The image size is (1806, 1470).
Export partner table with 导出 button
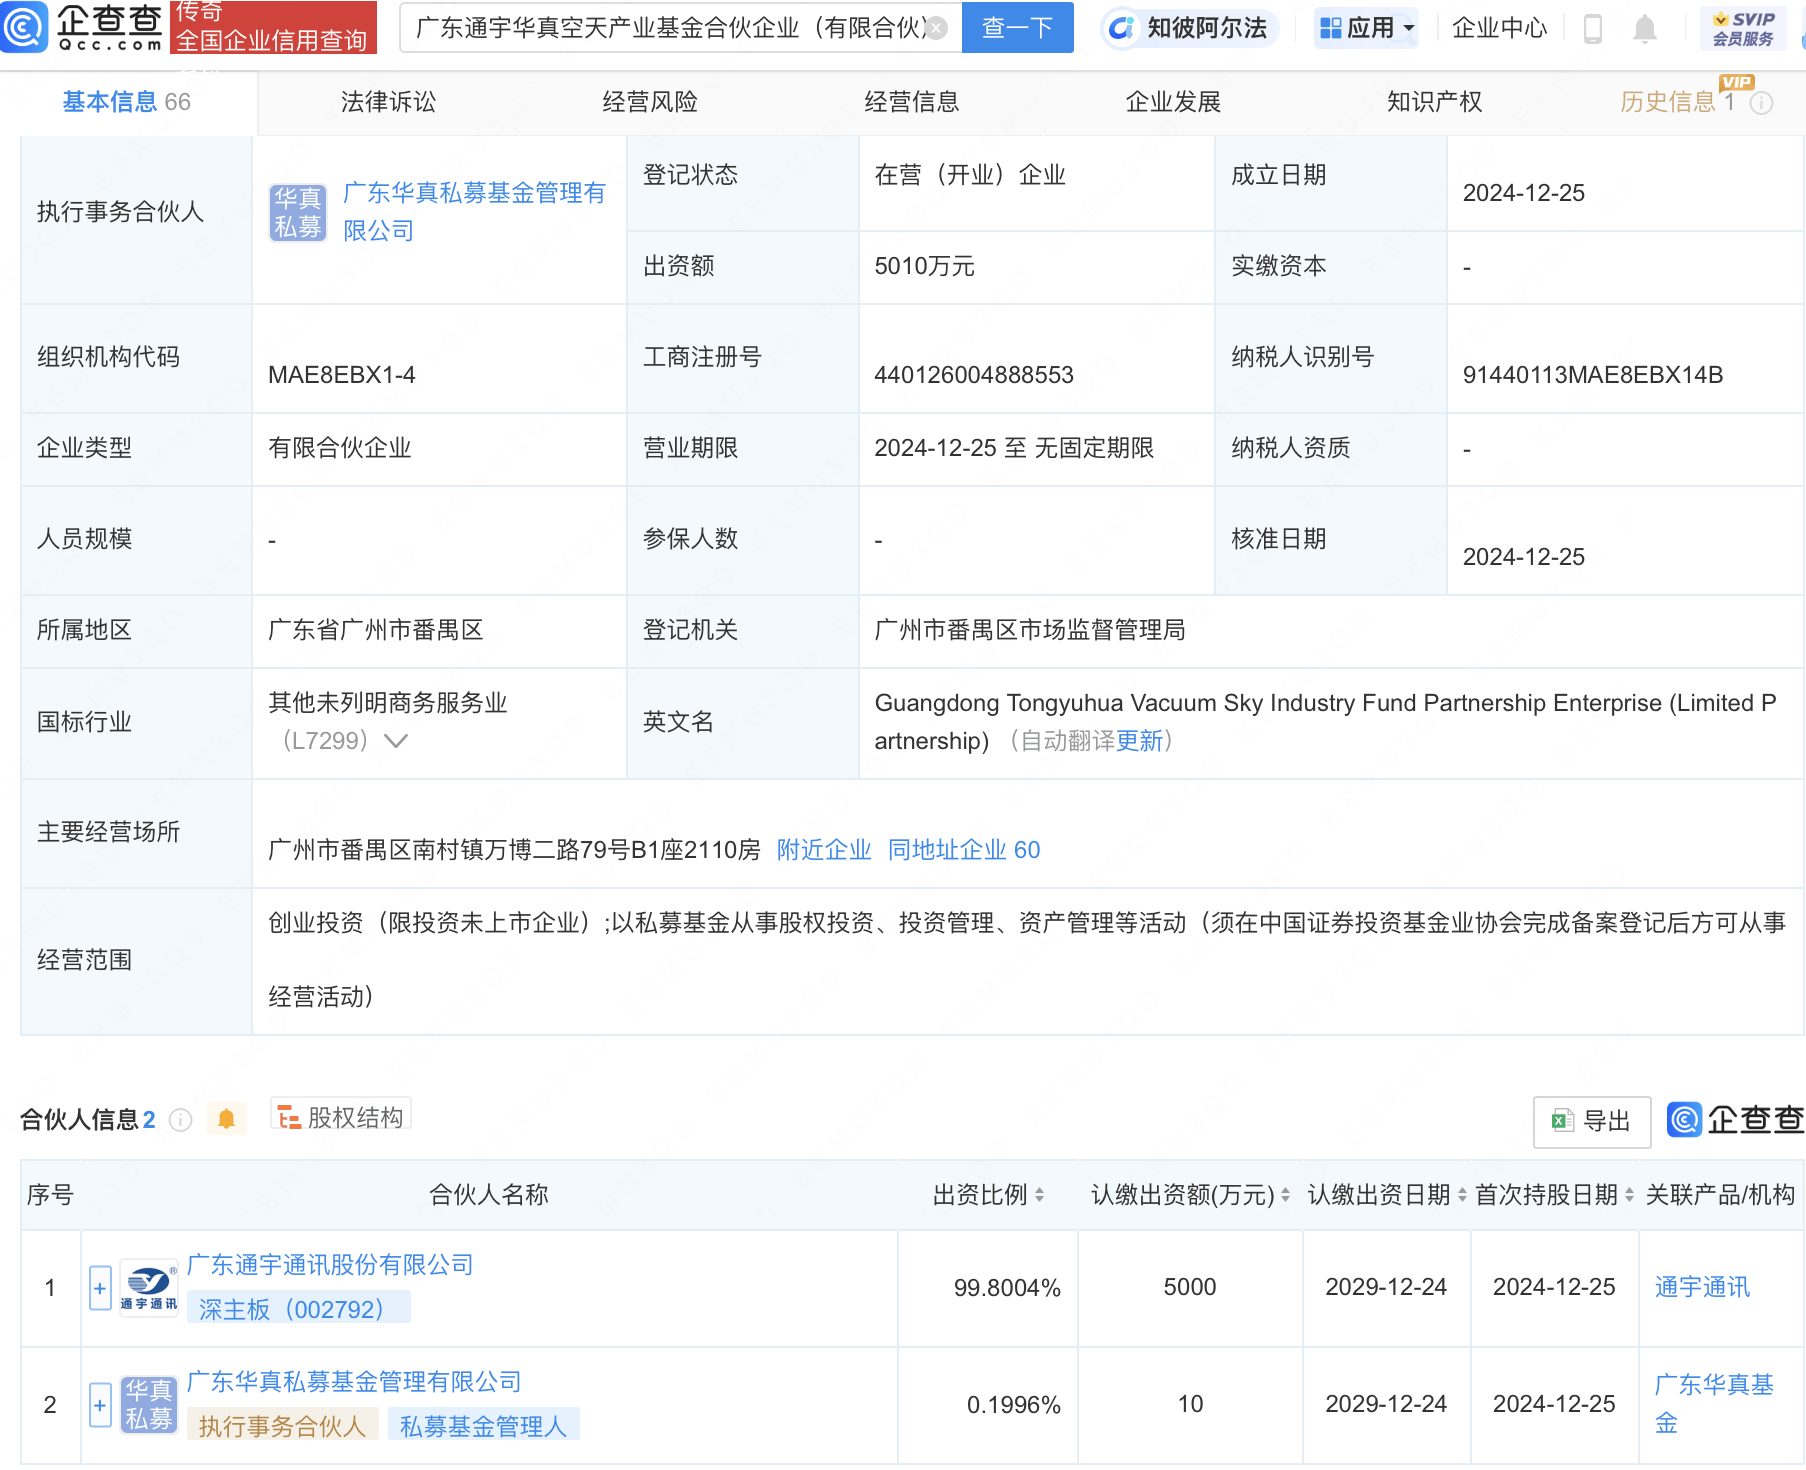click(1591, 1121)
